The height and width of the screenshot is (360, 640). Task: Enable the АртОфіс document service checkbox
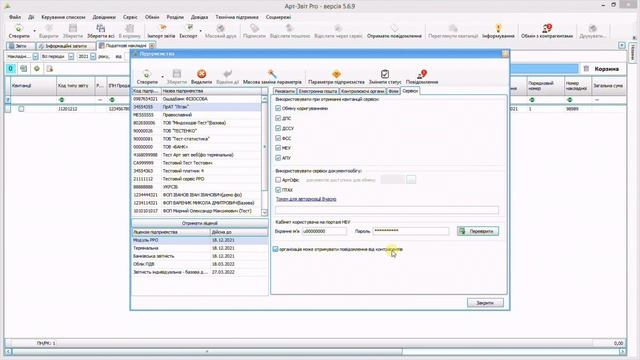pos(278,180)
